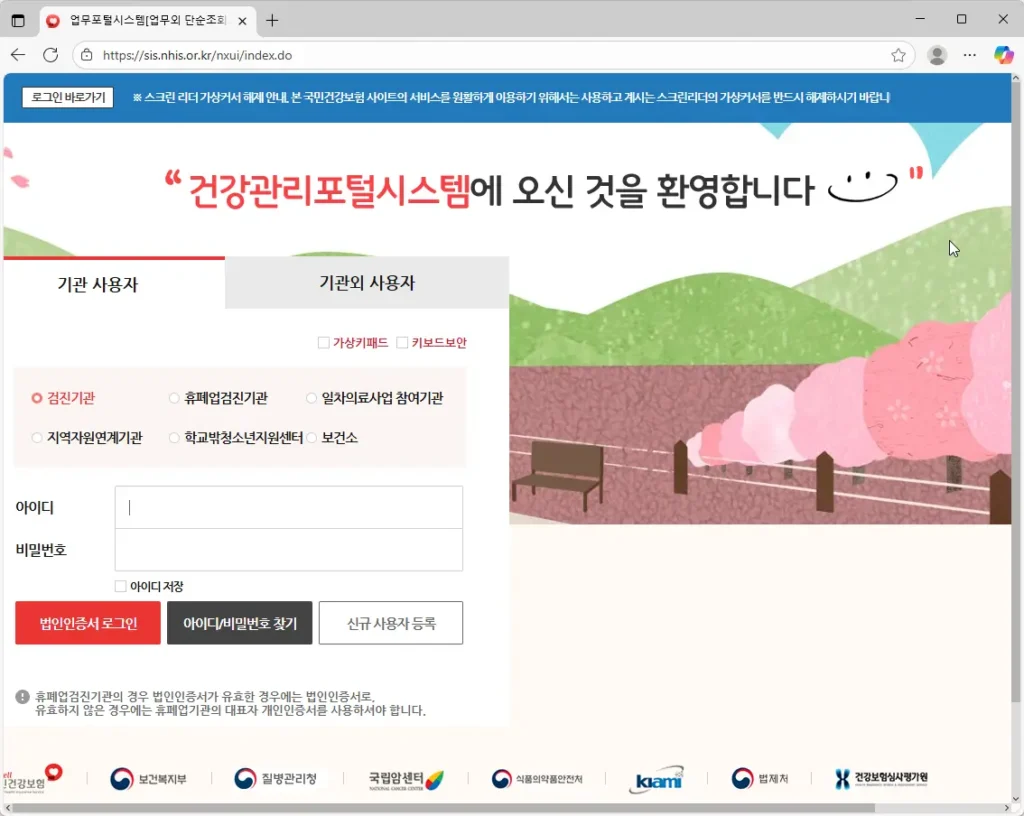Enable the 가상키패드 checkbox
Image resolution: width=1024 pixels, height=816 pixels.
click(324, 343)
